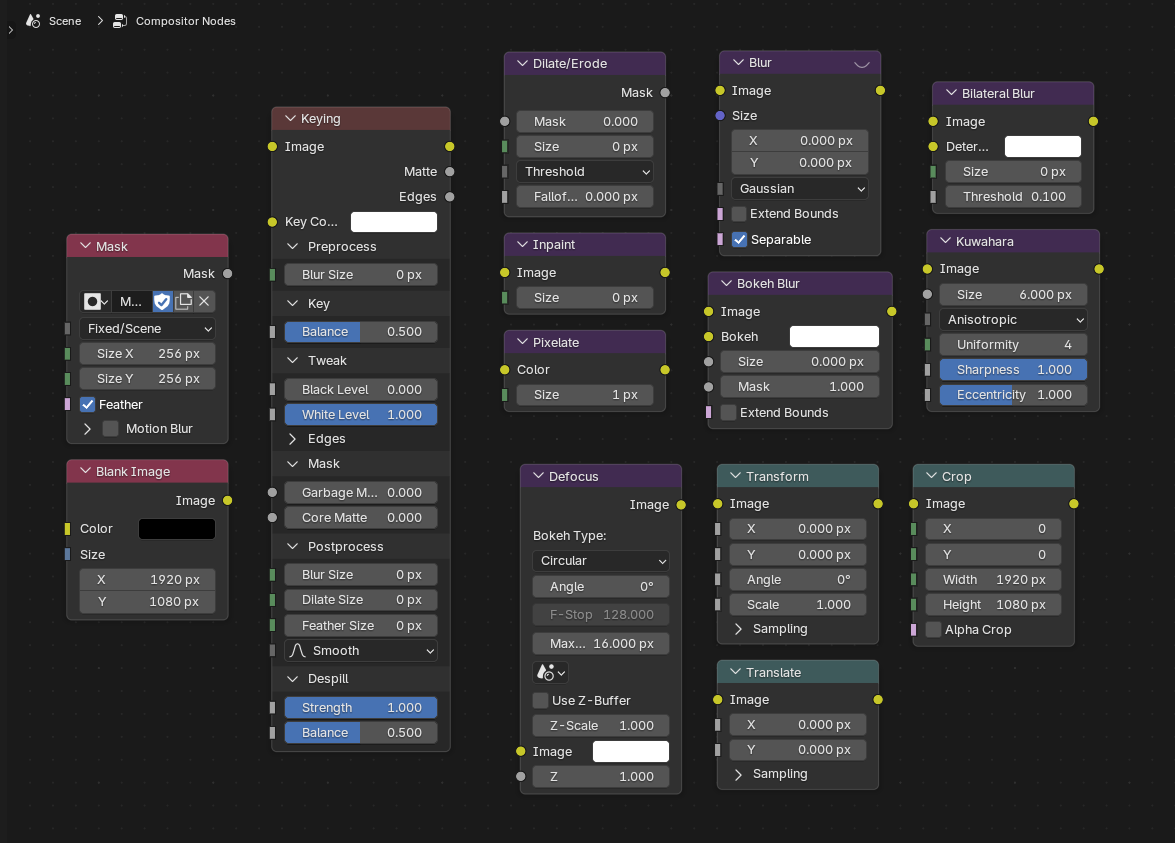Collapse the Crop node with its chevron

(x=931, y=477)
